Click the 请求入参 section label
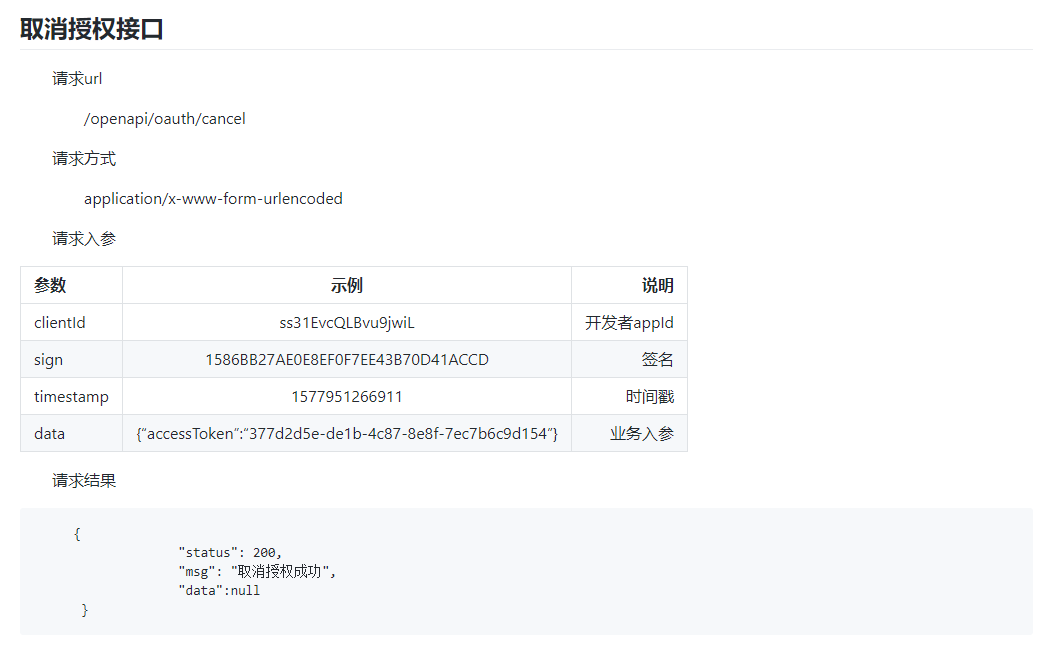 (x=83, y=238)
